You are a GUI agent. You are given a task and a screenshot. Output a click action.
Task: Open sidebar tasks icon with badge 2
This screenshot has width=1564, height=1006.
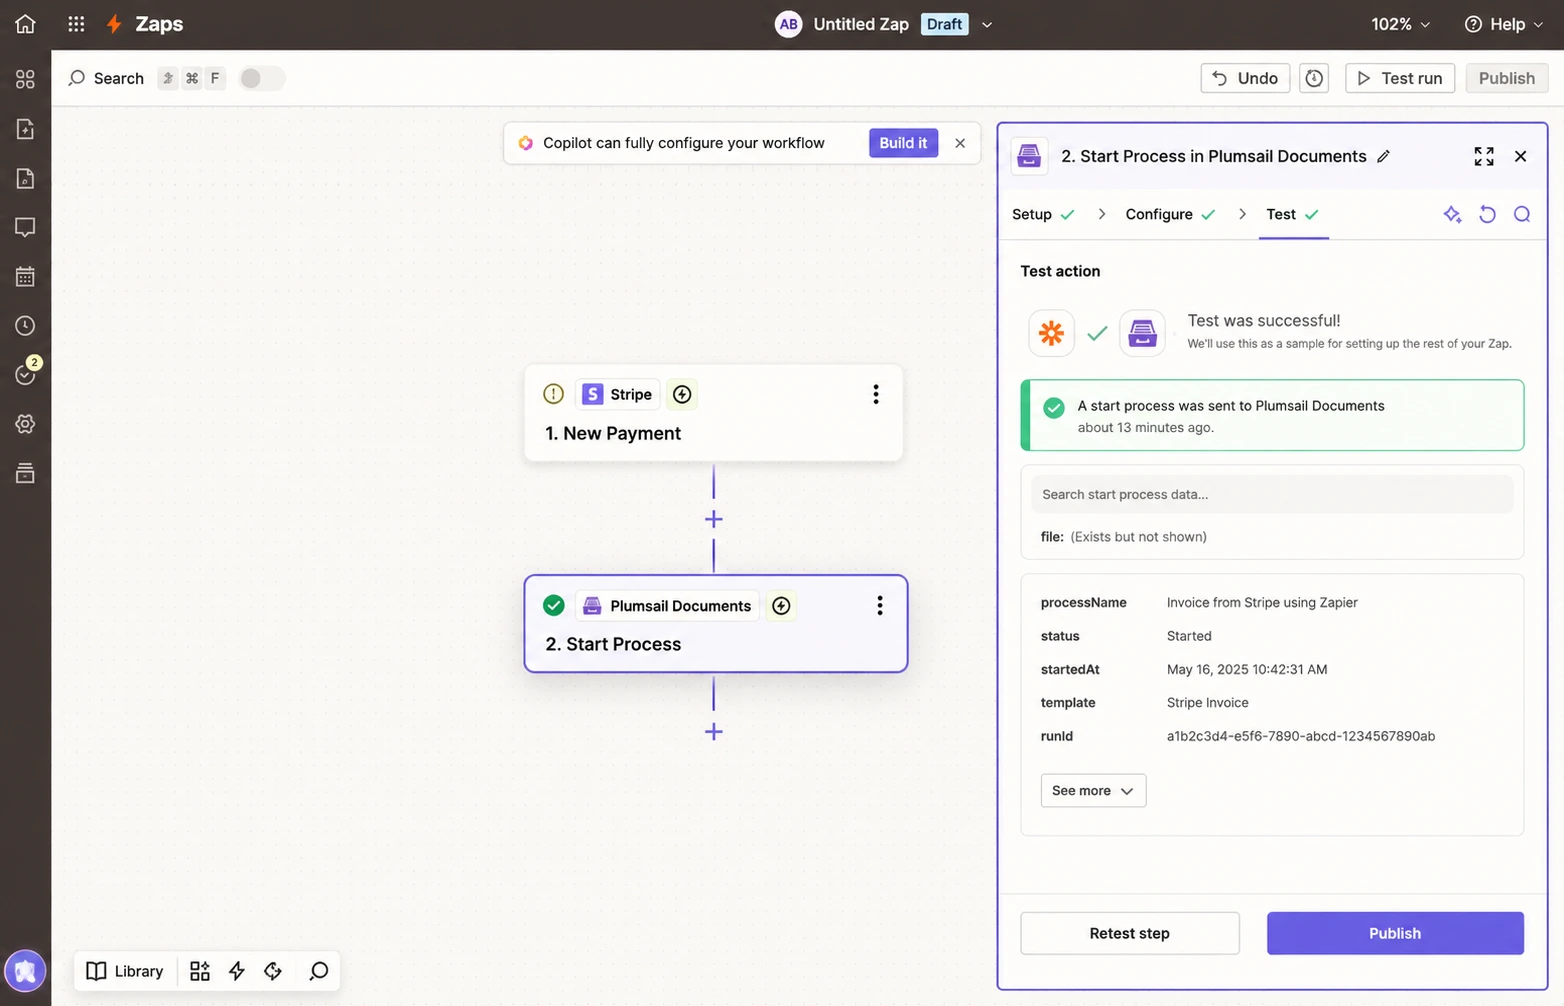pos(25,374)
